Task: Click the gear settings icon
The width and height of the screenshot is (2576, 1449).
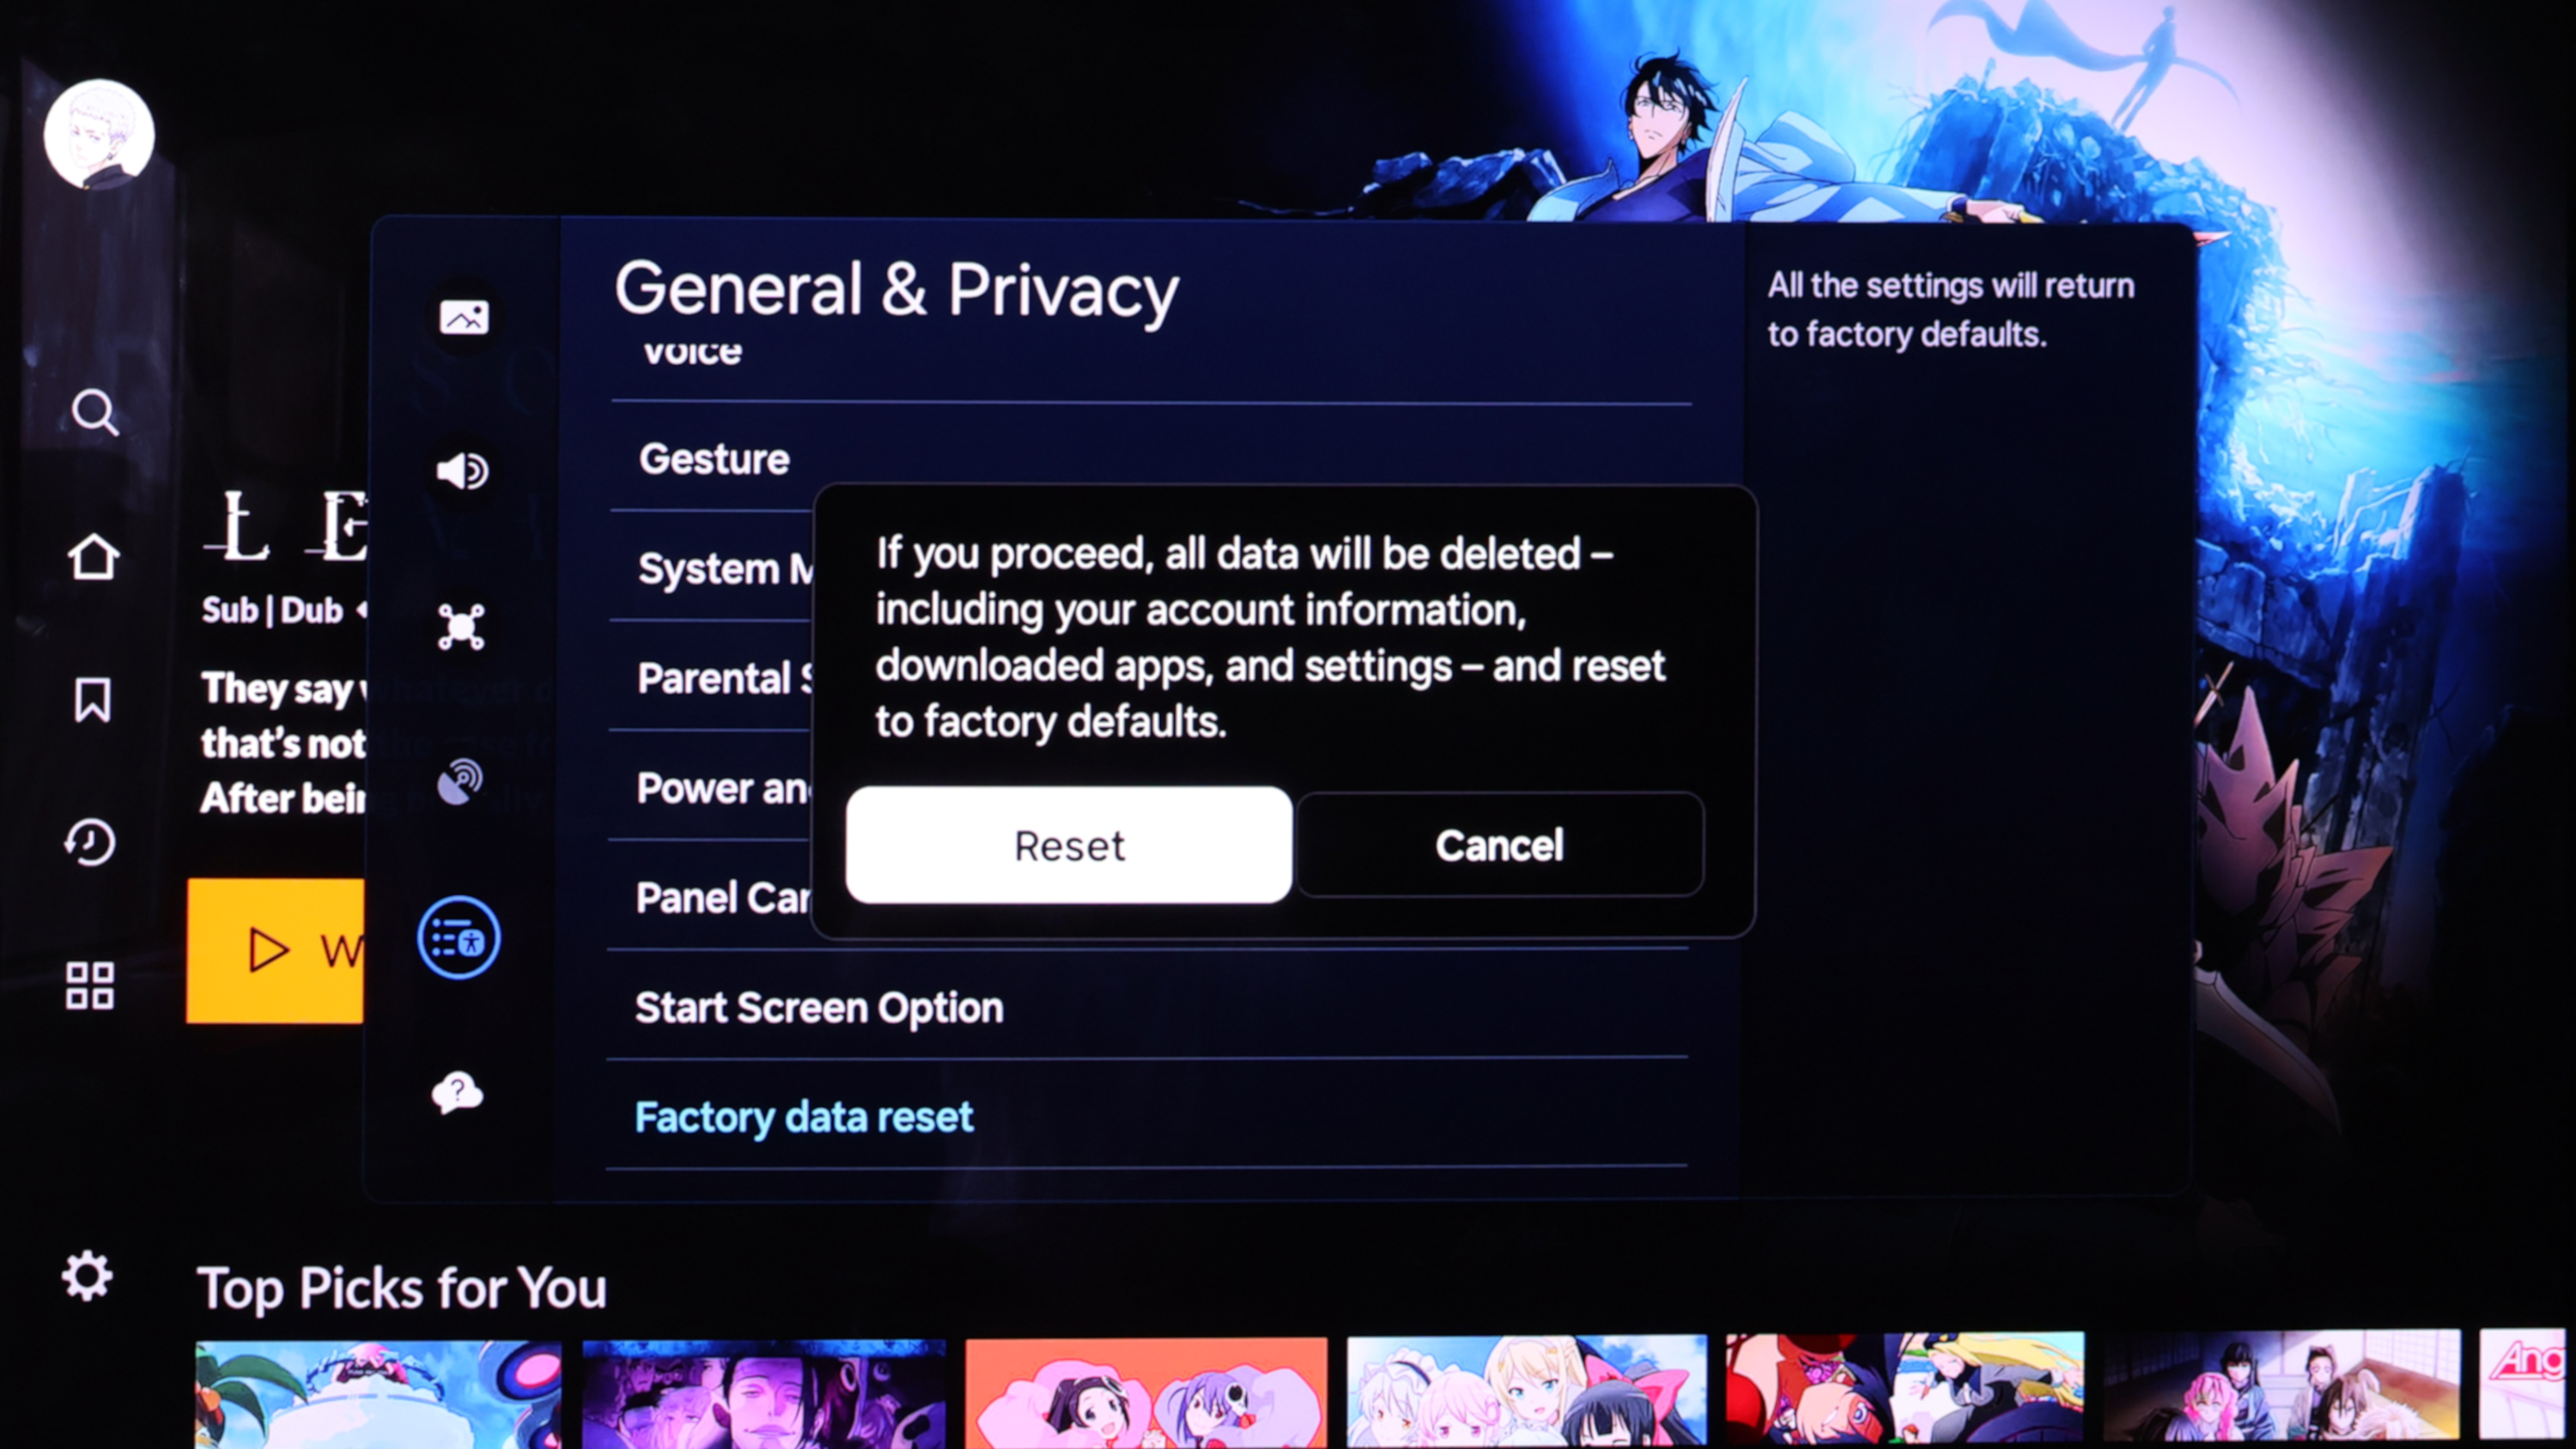Action: 87,1276
